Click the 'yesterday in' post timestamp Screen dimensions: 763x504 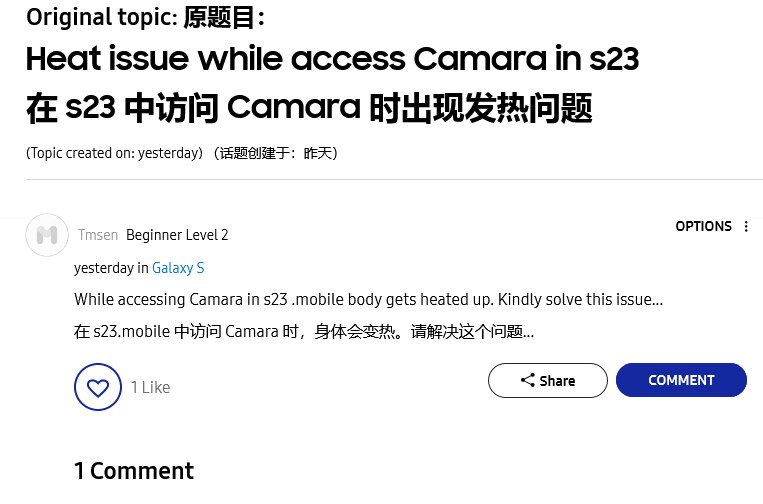[x=111, y=268]
